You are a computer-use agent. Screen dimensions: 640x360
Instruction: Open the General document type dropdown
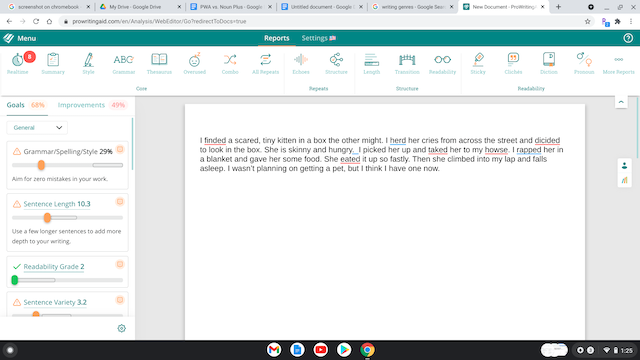coord(37,128)
